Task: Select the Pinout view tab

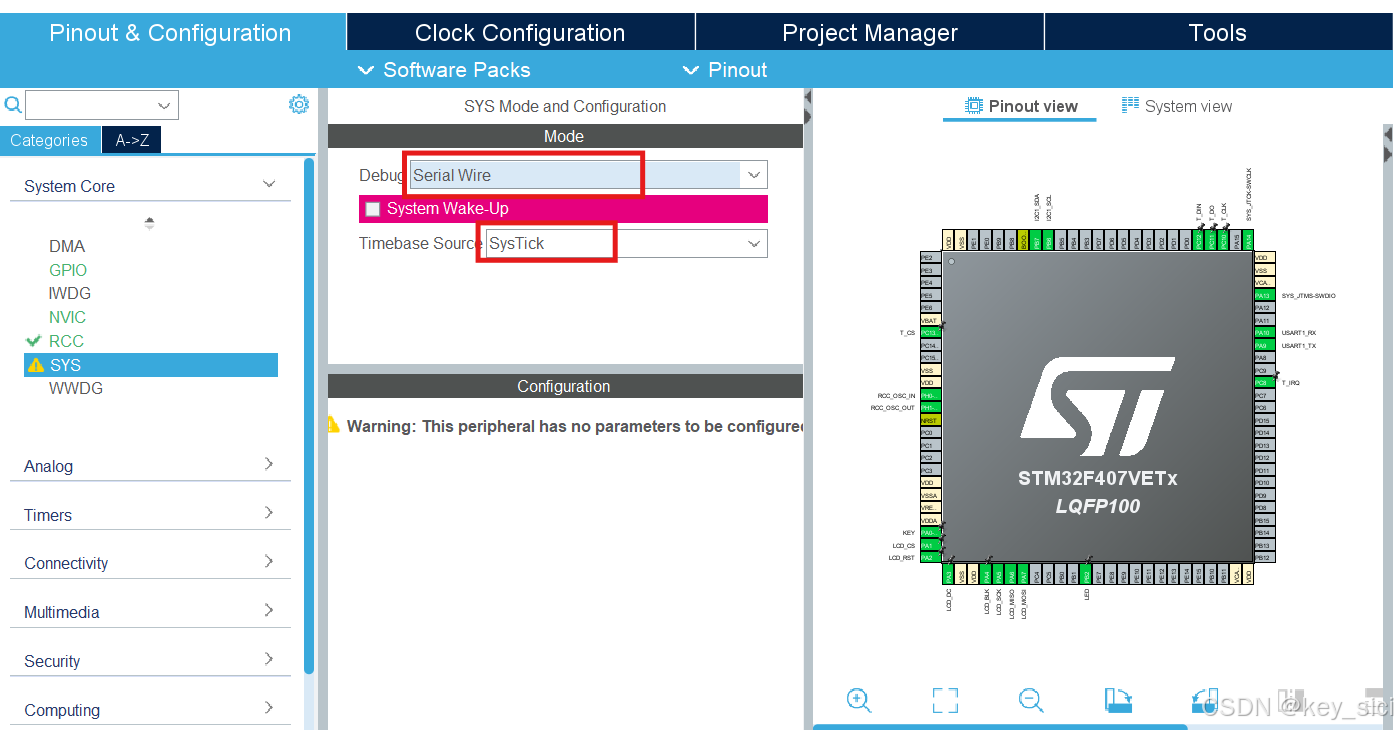Action: [x=1021, y=106]
